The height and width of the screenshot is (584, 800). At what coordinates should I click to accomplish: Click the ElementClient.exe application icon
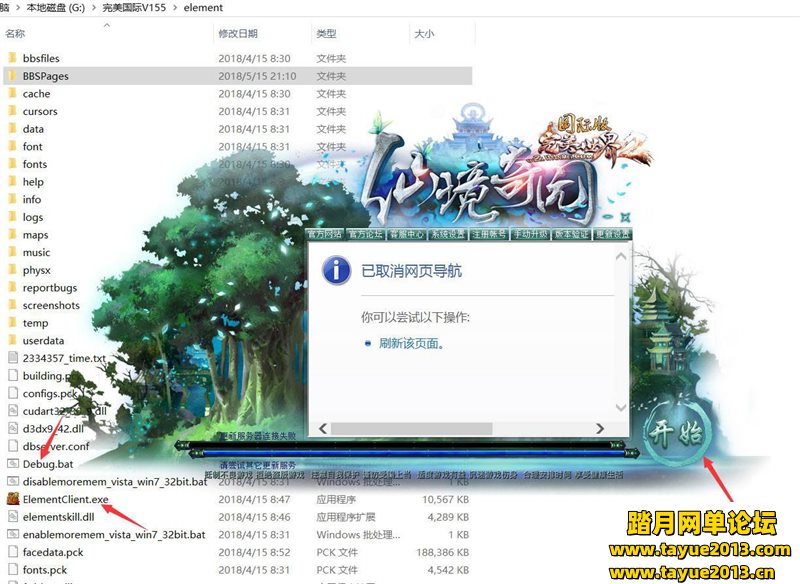pyautogui.click(x=13, y=499)
